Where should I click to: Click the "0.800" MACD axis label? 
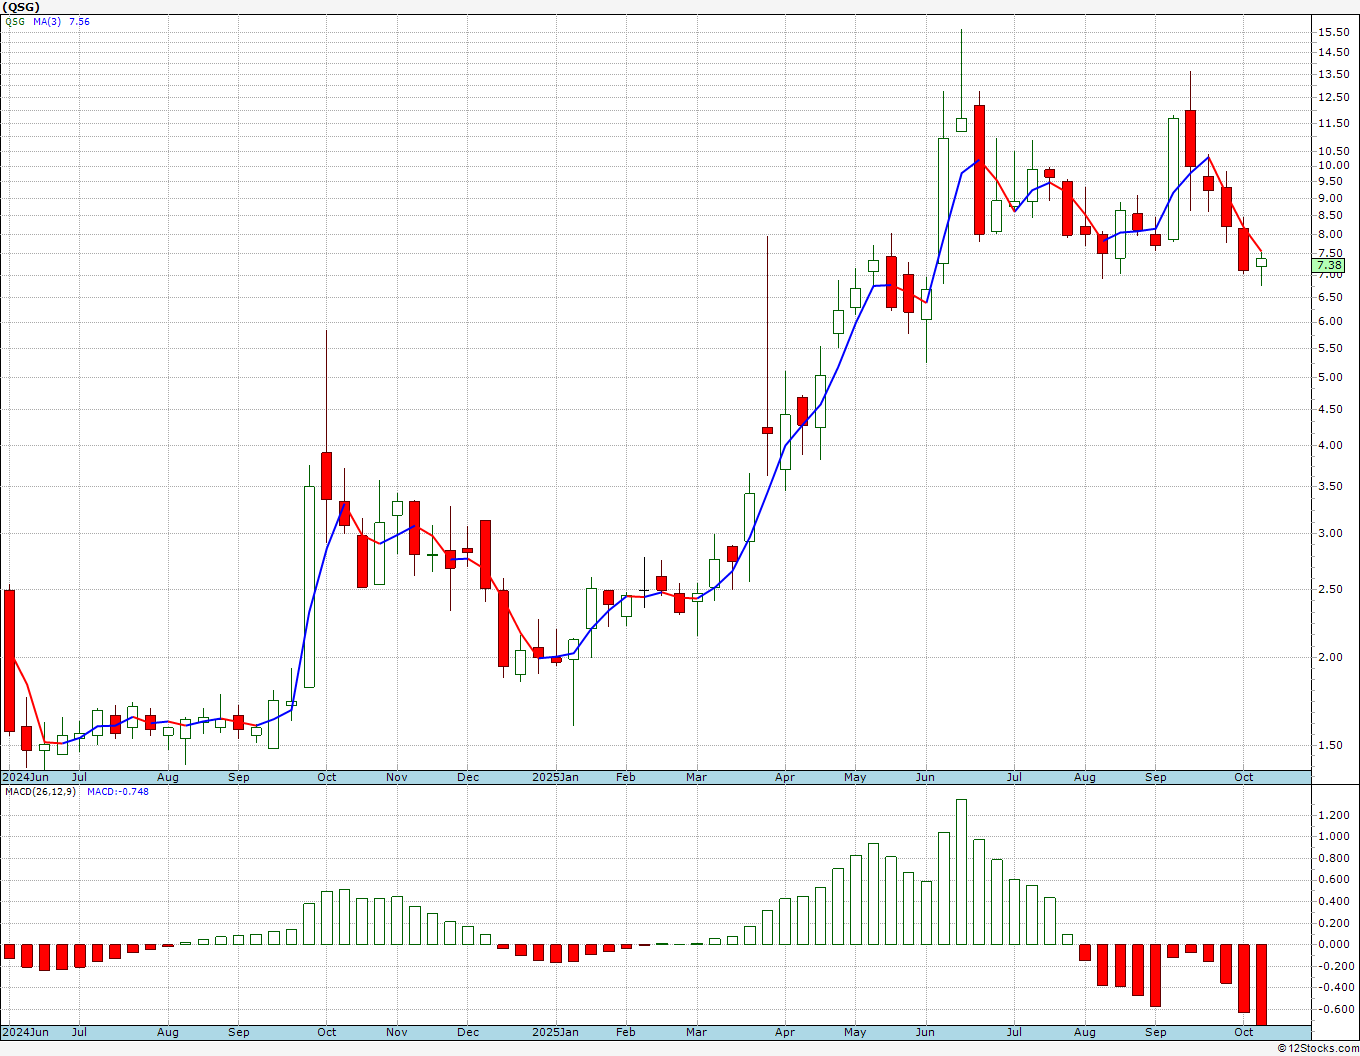tap(1333, 858)
